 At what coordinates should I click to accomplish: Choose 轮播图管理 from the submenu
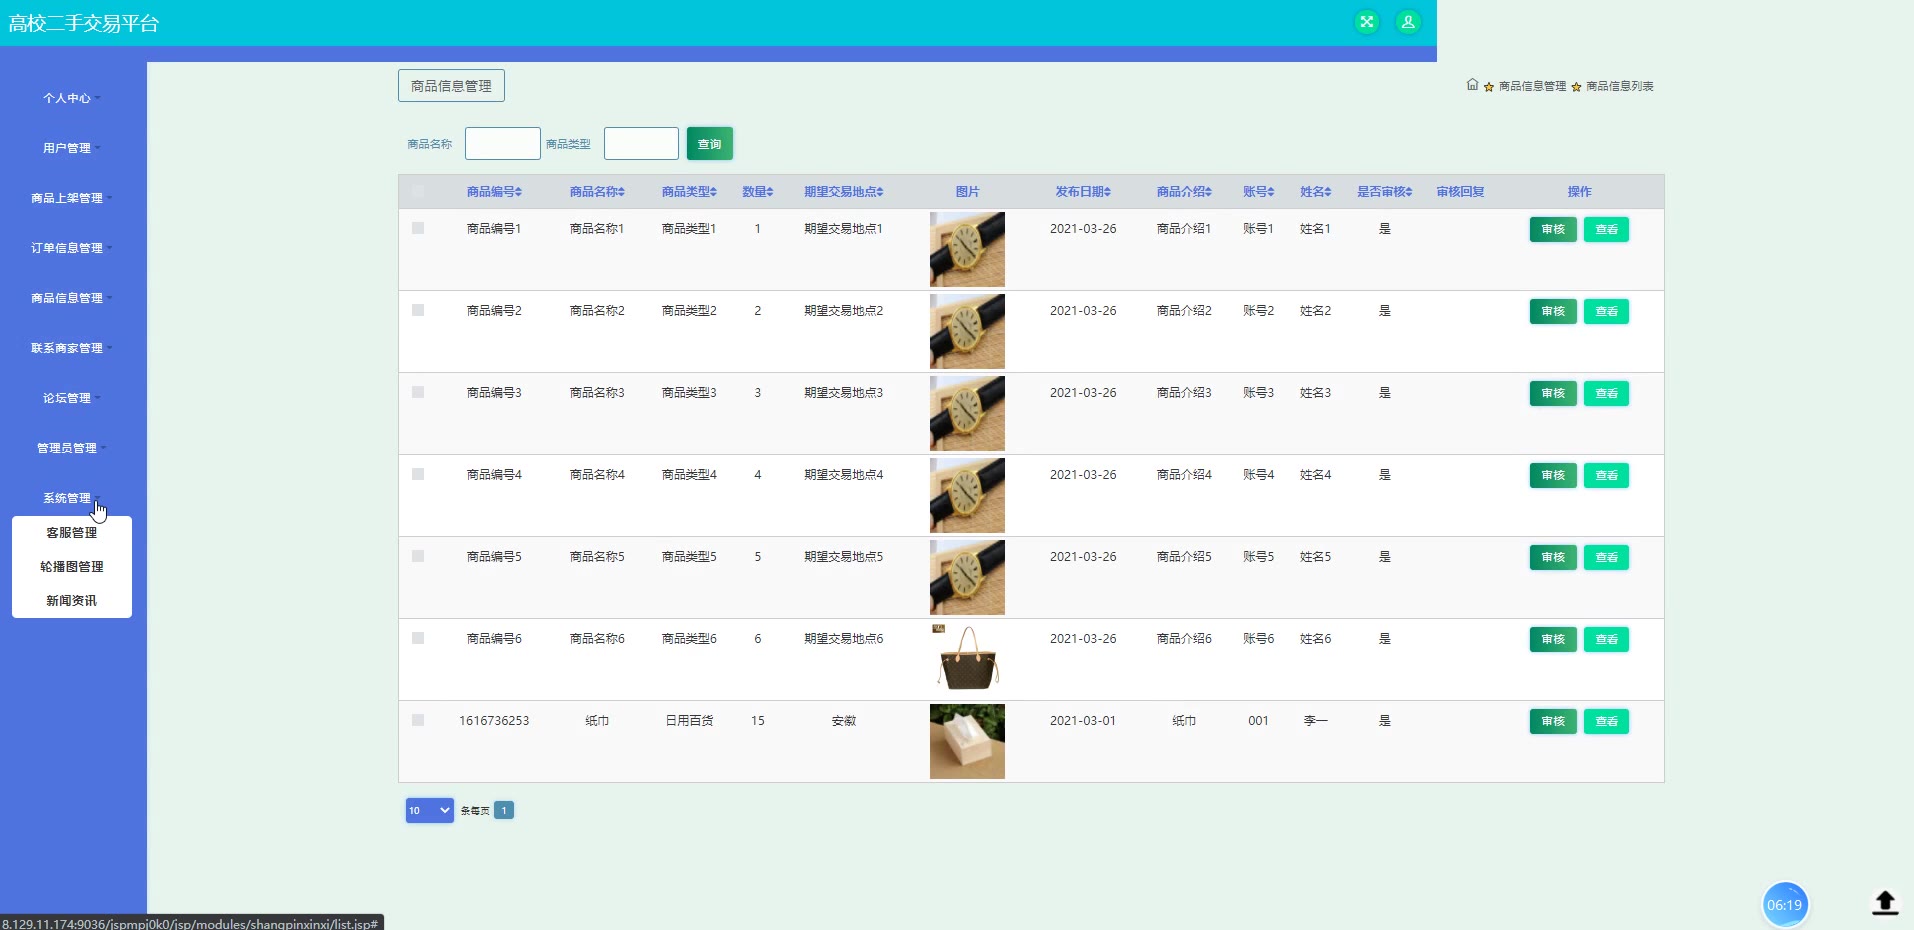pyautogui.click(x=72, y=567)
